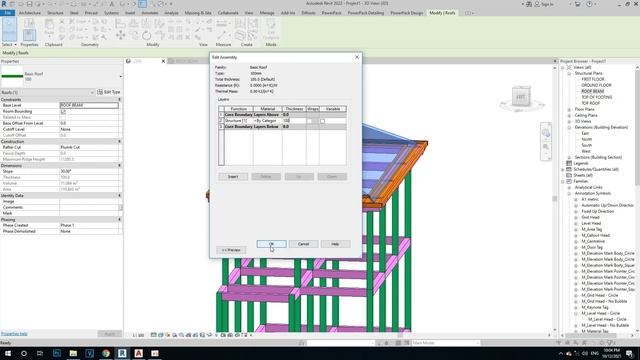Click the Legends icon in Project Browser
640x360 pixels.
[x=569, y=163]
